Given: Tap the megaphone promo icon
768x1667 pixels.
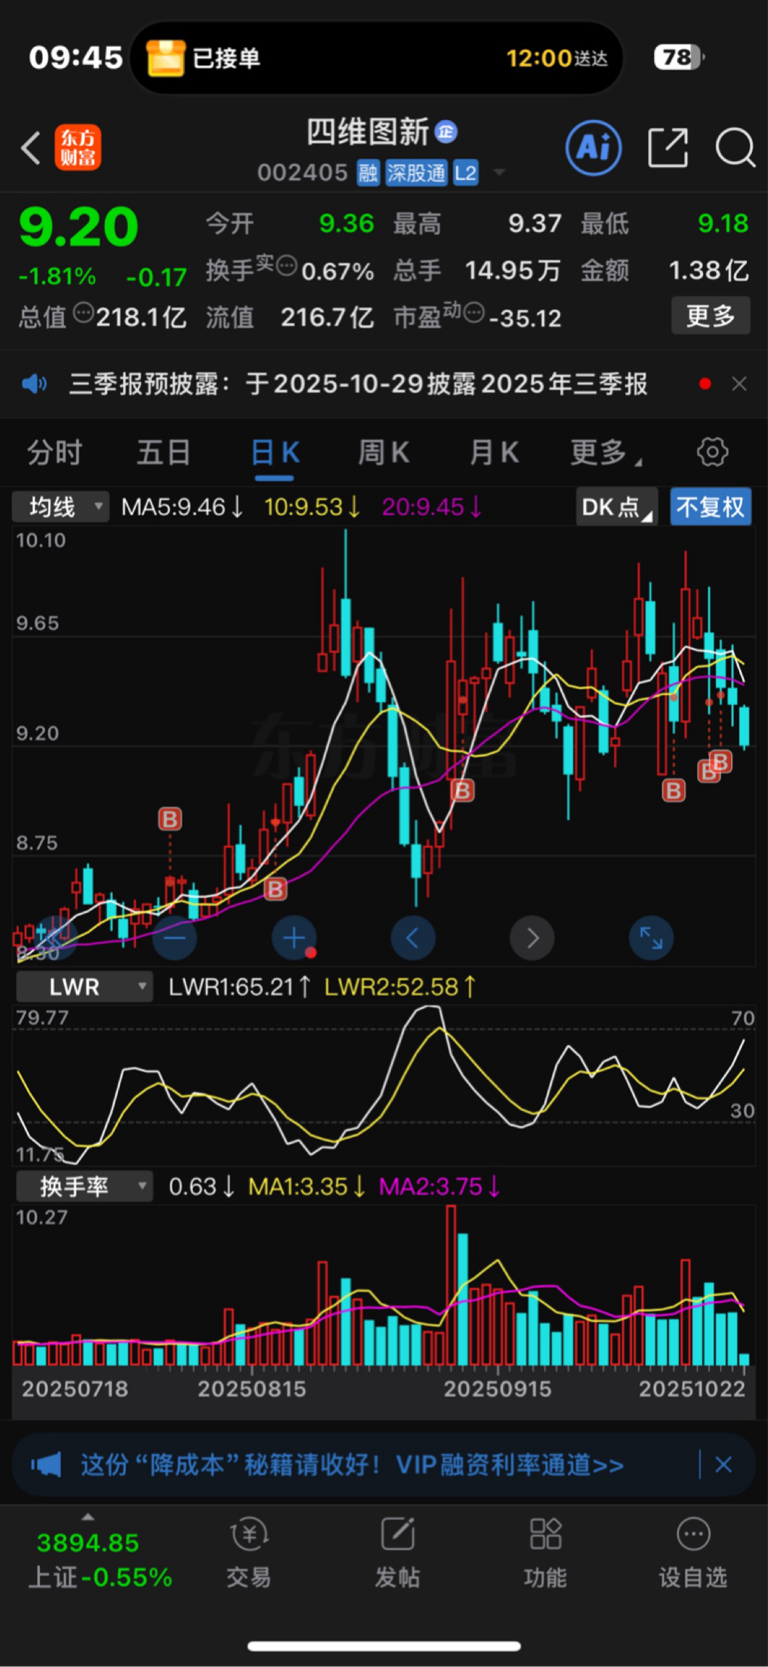Looking at the screenshot, I should click(x=46, y=1465).
